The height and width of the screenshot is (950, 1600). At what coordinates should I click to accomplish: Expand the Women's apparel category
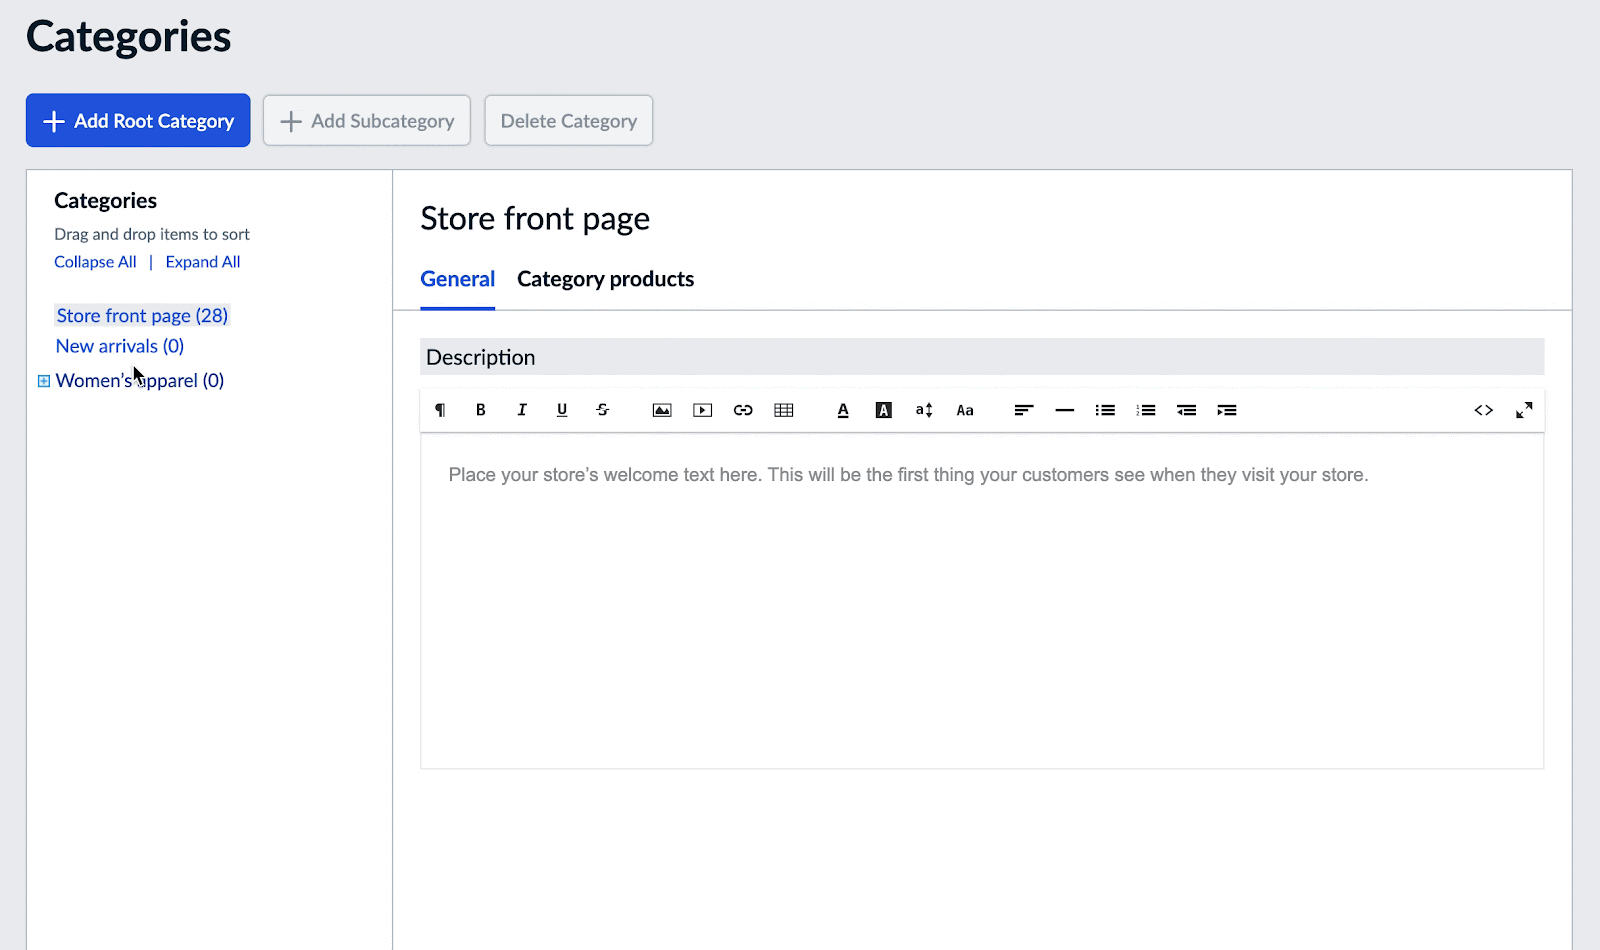tap(44, 381)
